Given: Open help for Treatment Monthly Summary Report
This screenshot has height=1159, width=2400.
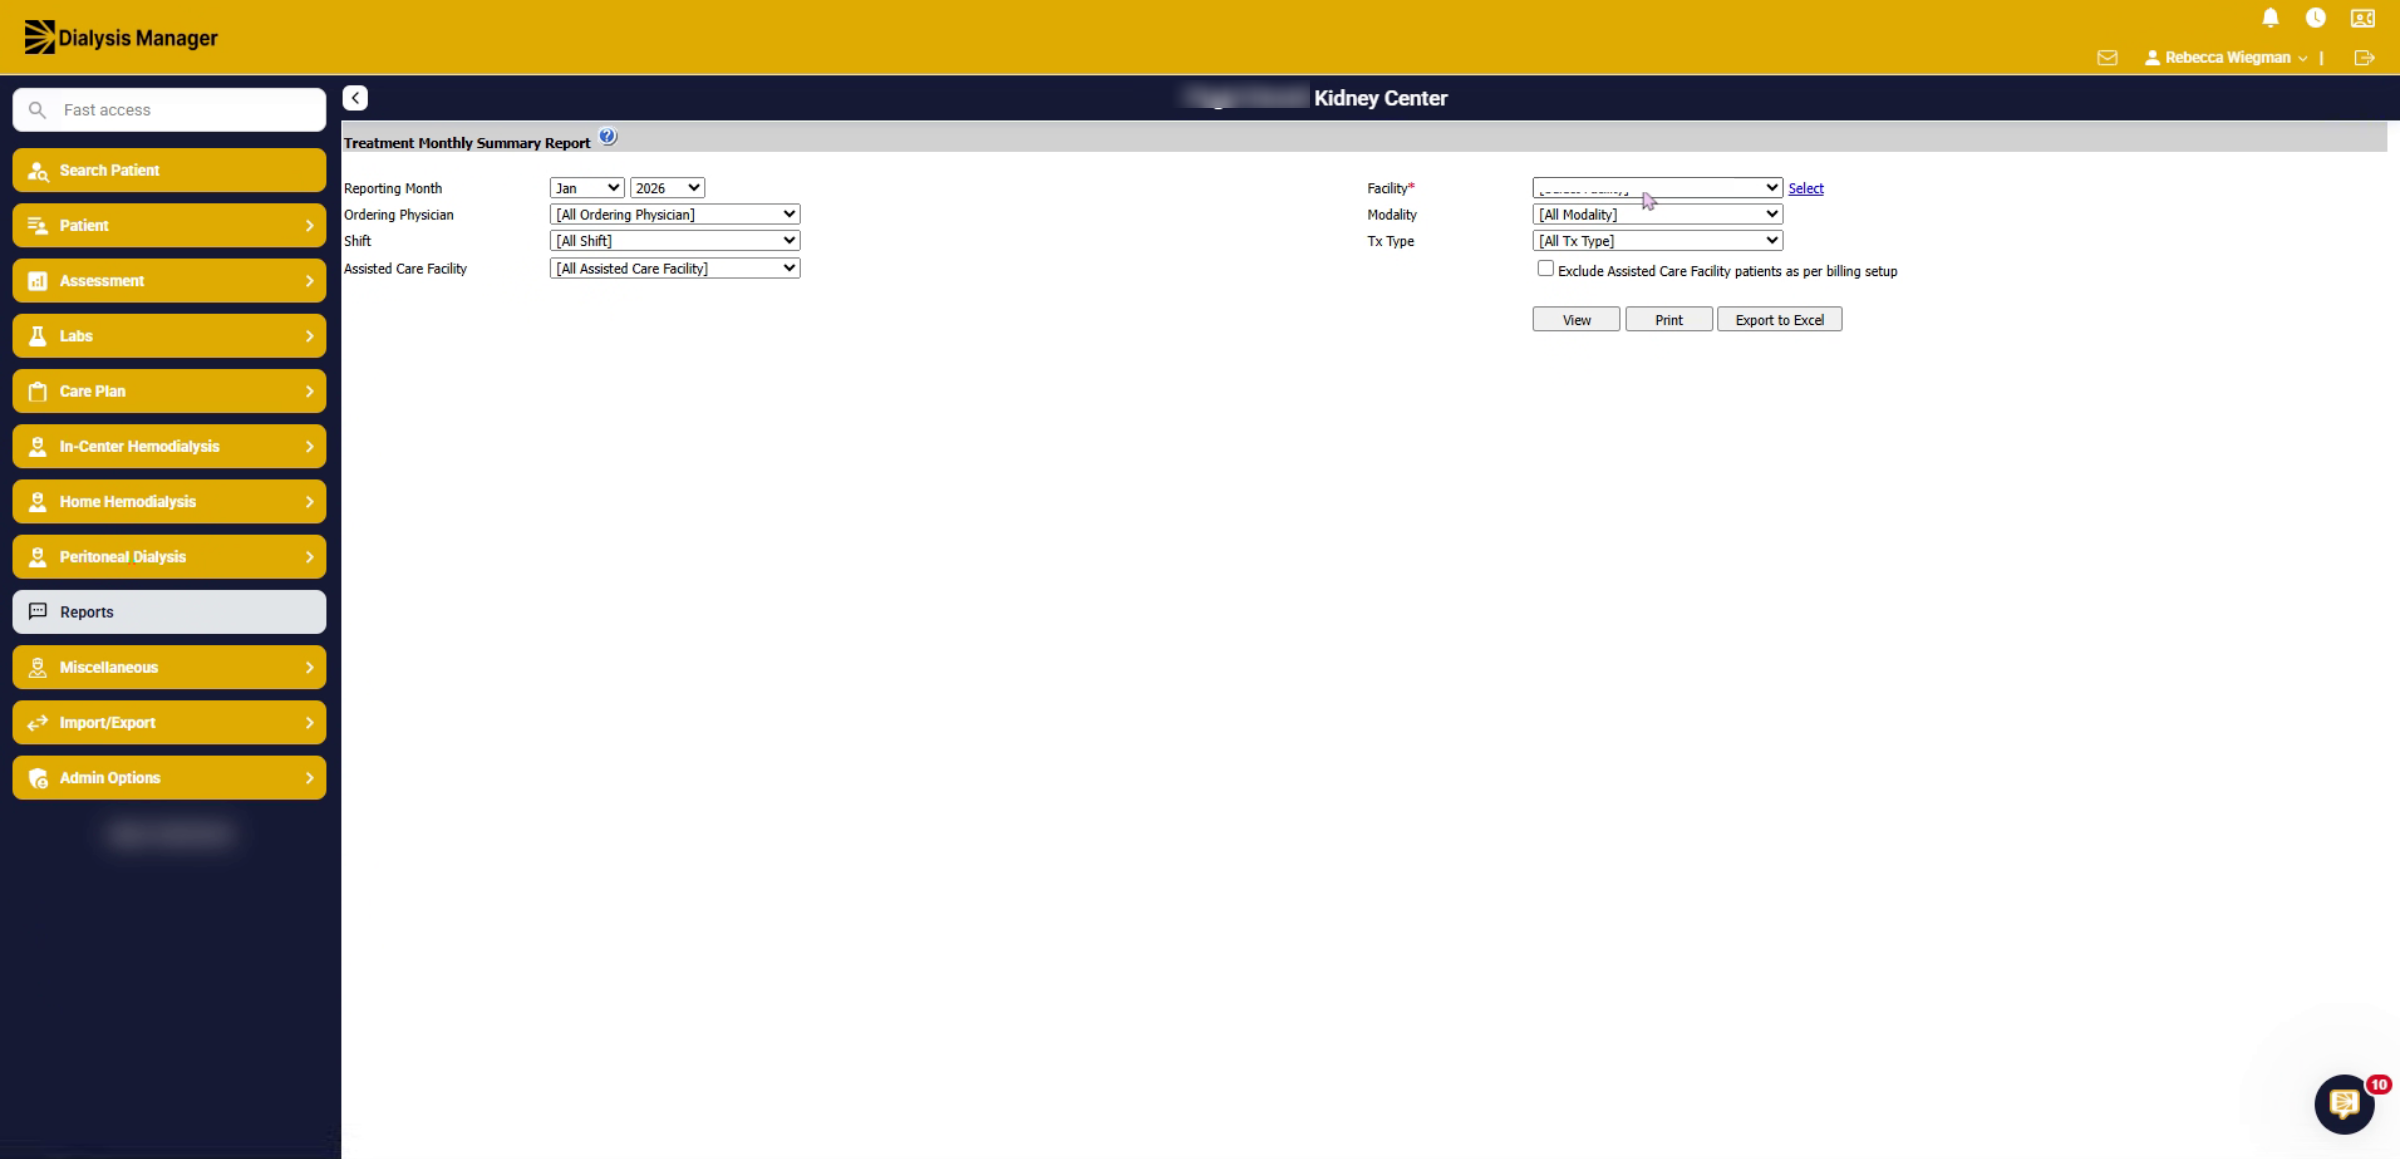Looking at the screenshot, I should 608,137.
